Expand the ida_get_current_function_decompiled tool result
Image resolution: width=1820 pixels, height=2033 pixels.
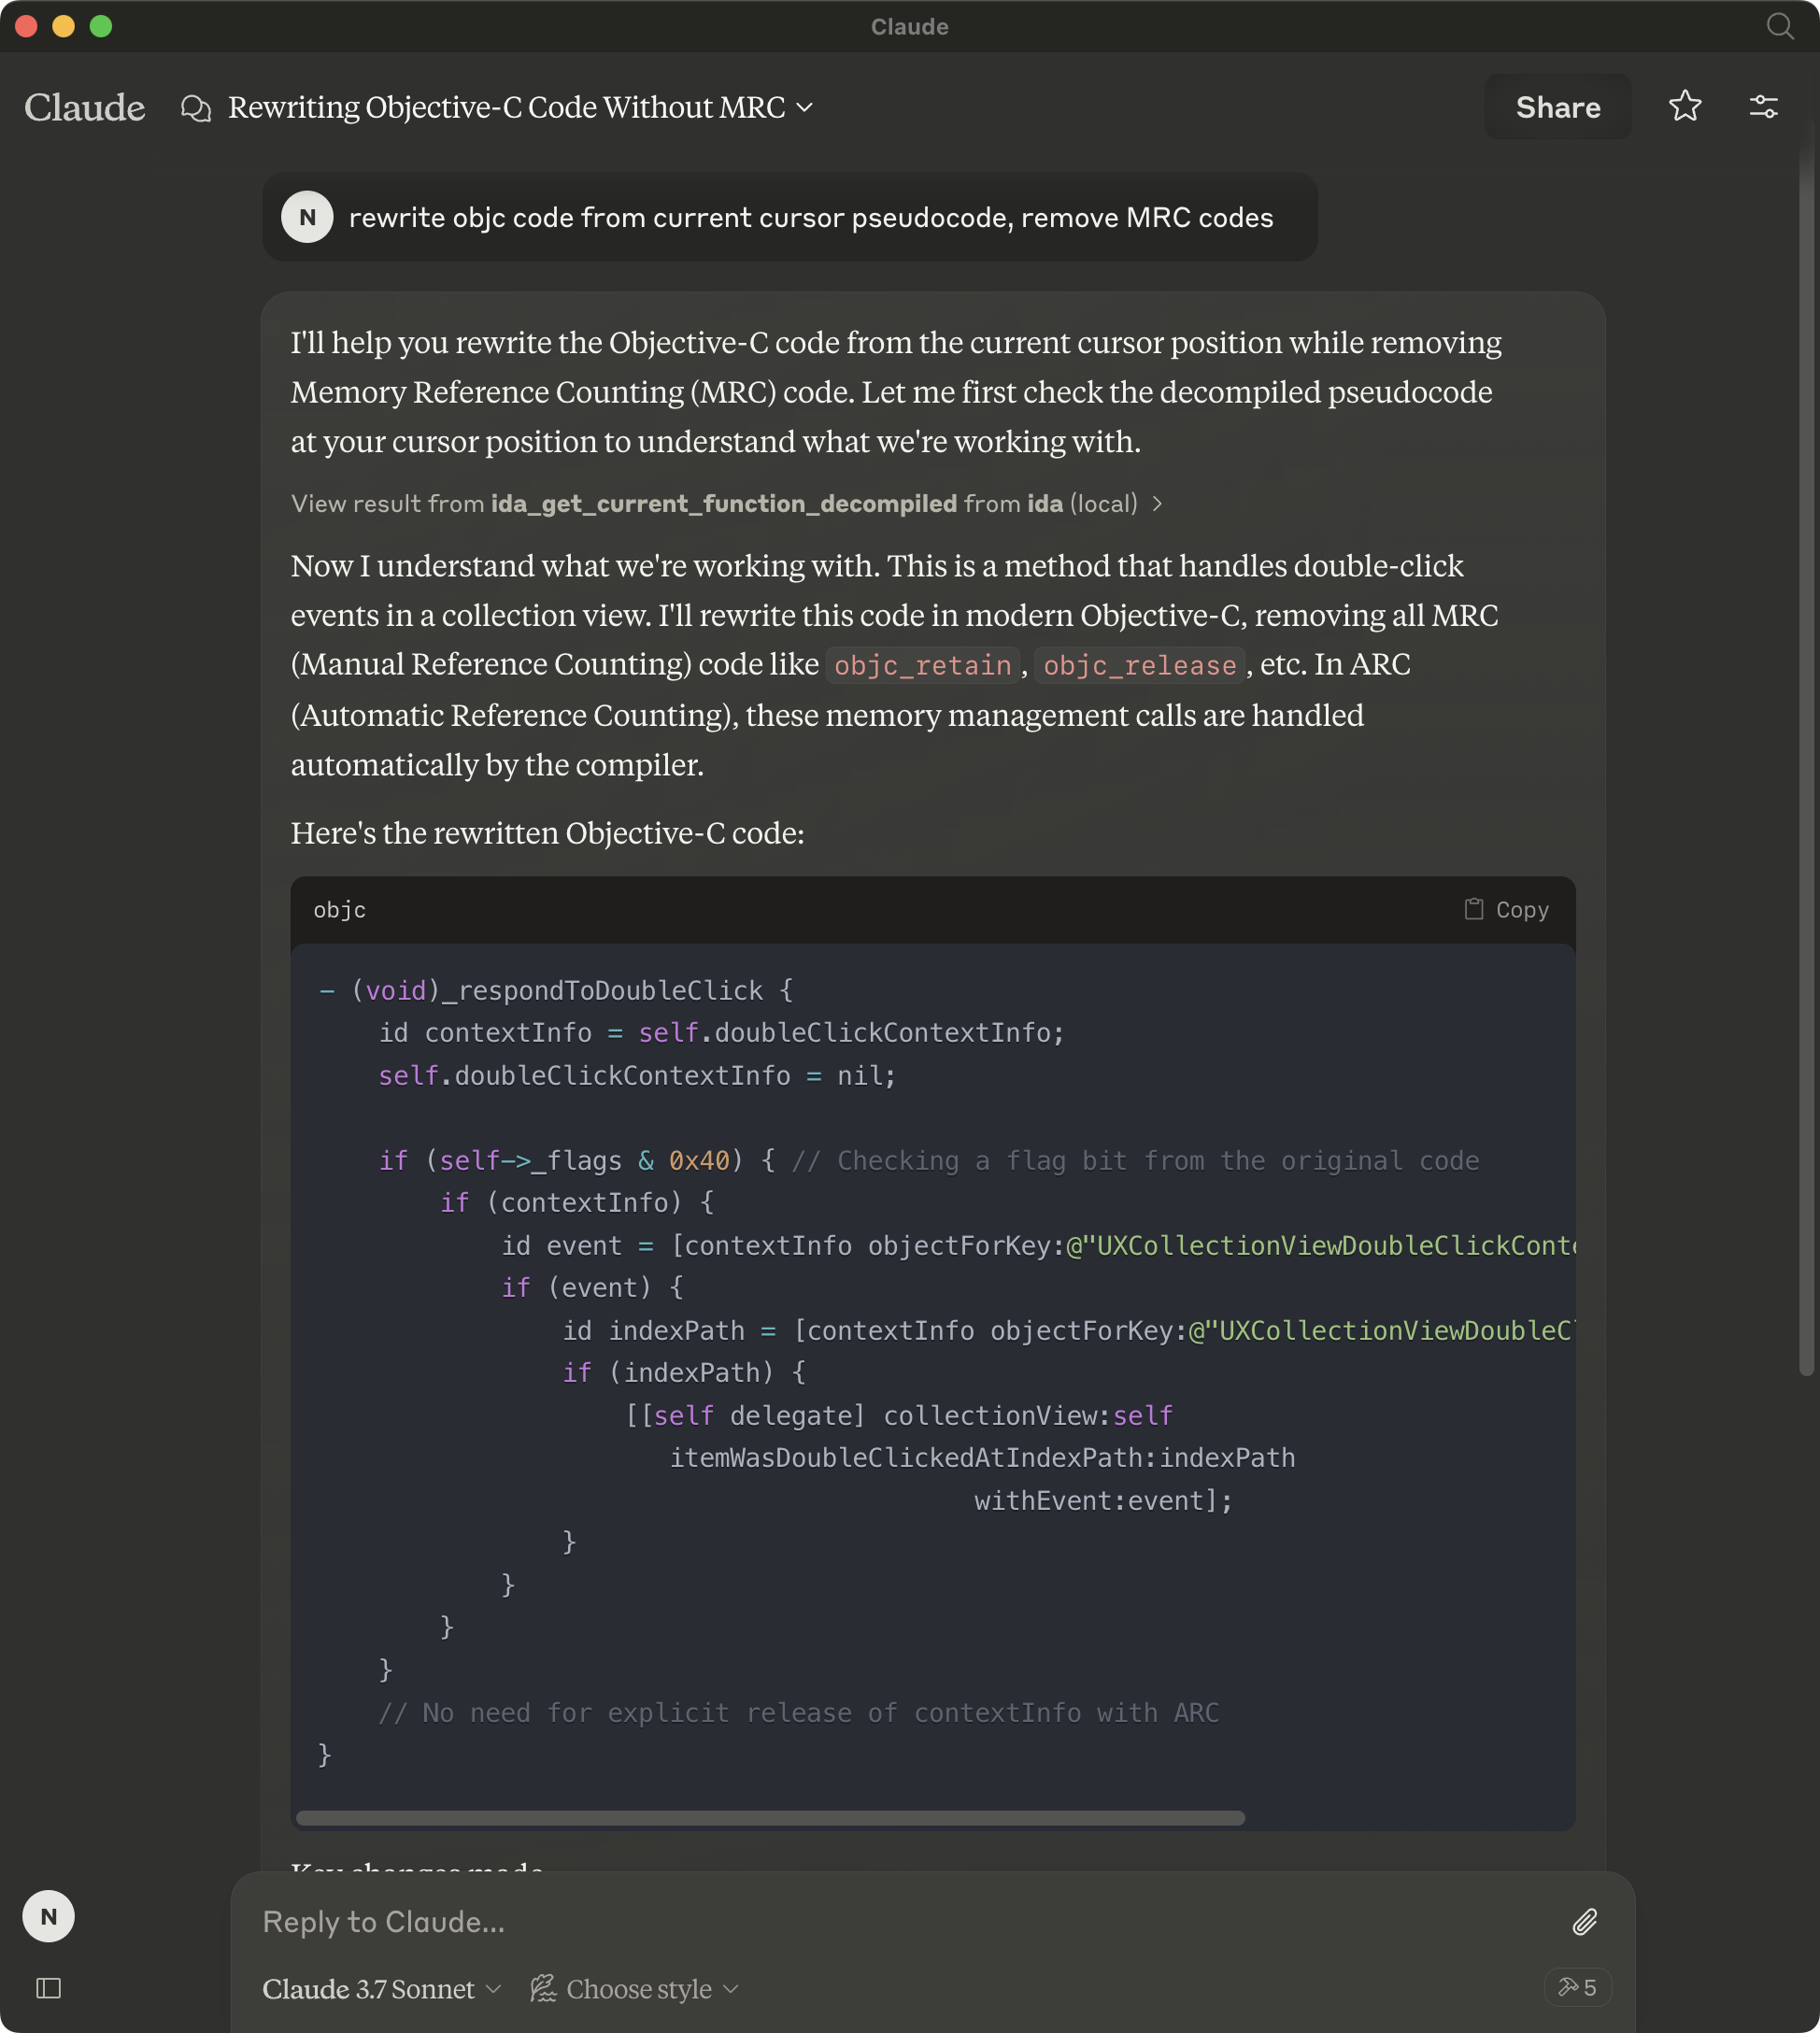(1158, 504)
